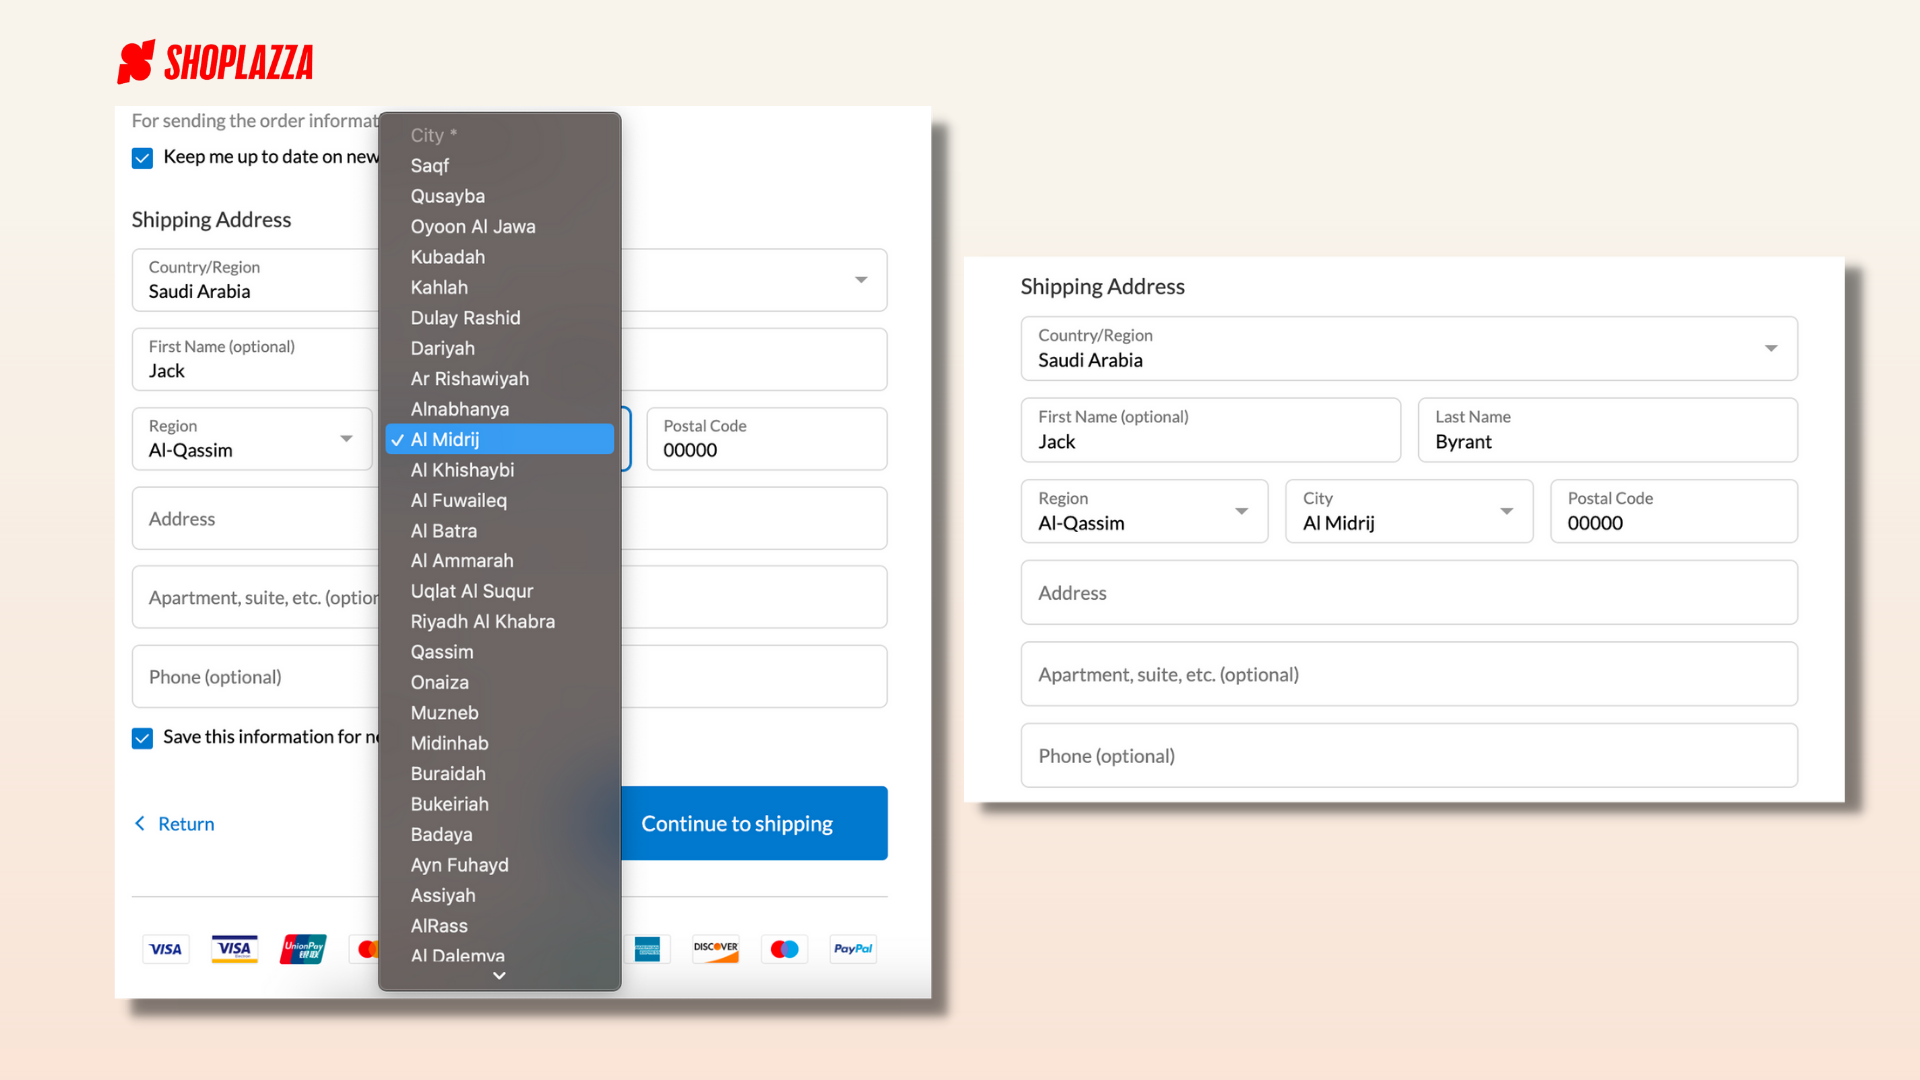Viewport: 1920px width, 1080px height.
Task: Click the first VISA payment icon
Action: point(166,949)
